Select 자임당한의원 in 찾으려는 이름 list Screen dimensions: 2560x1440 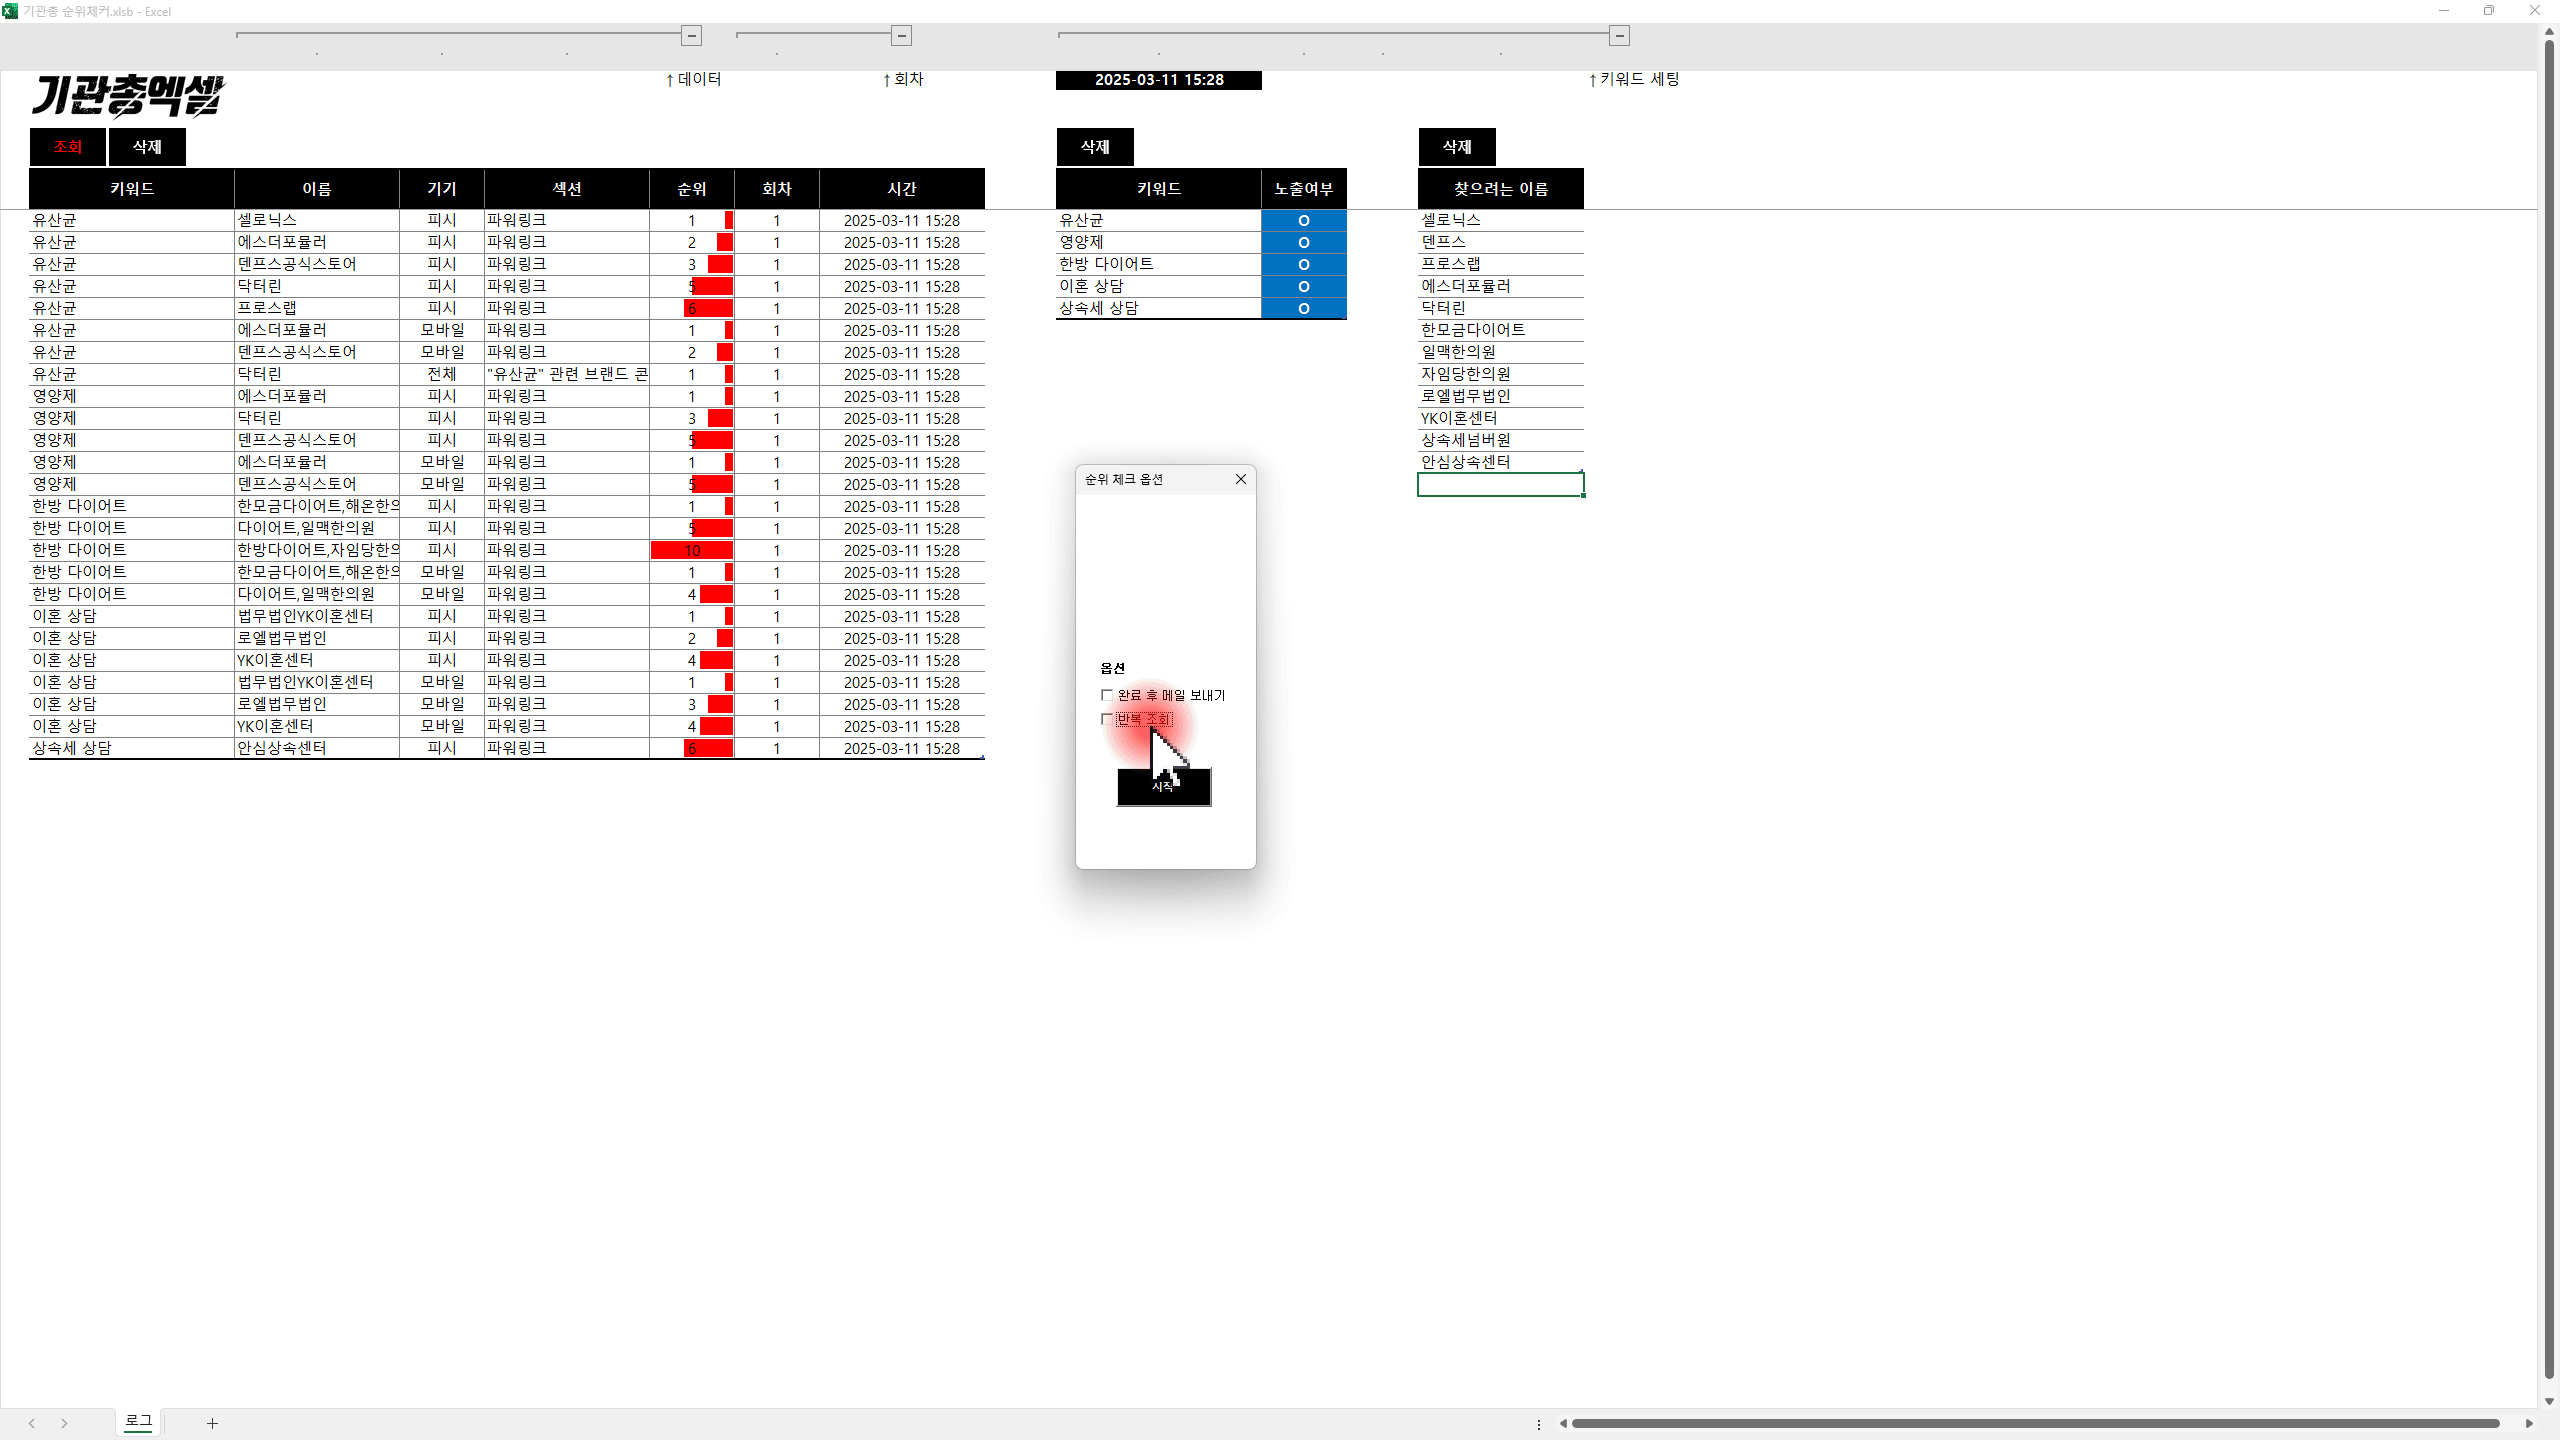tap(1501, 374)
